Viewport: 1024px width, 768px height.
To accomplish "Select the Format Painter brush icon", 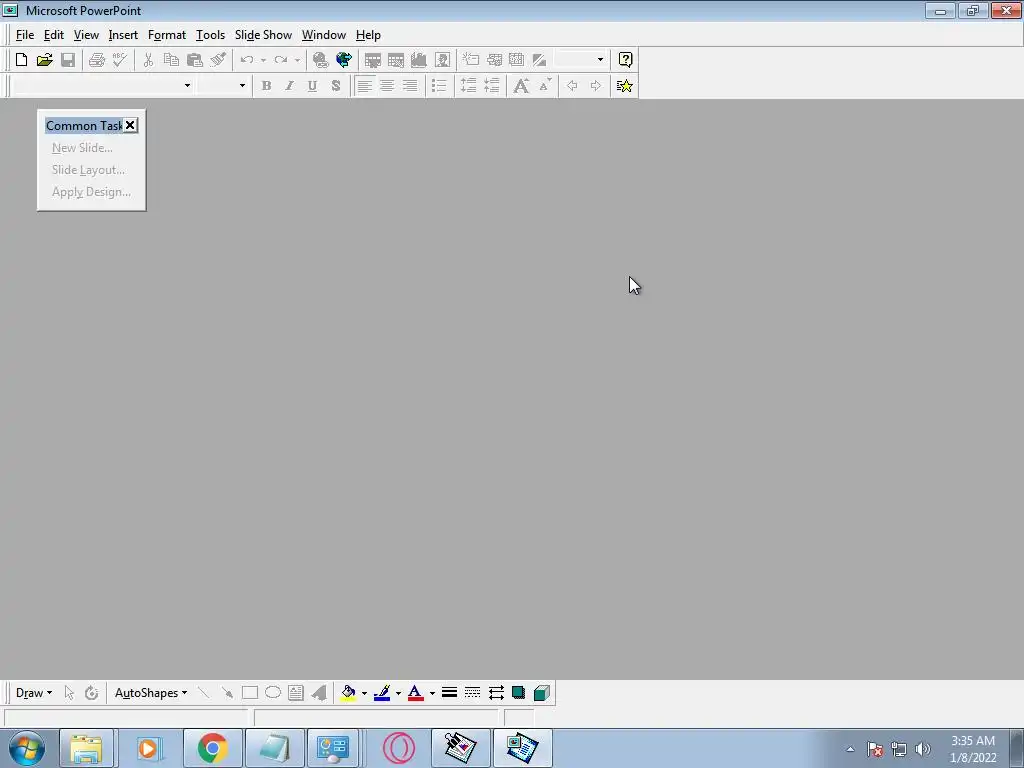I will [218, 60].
